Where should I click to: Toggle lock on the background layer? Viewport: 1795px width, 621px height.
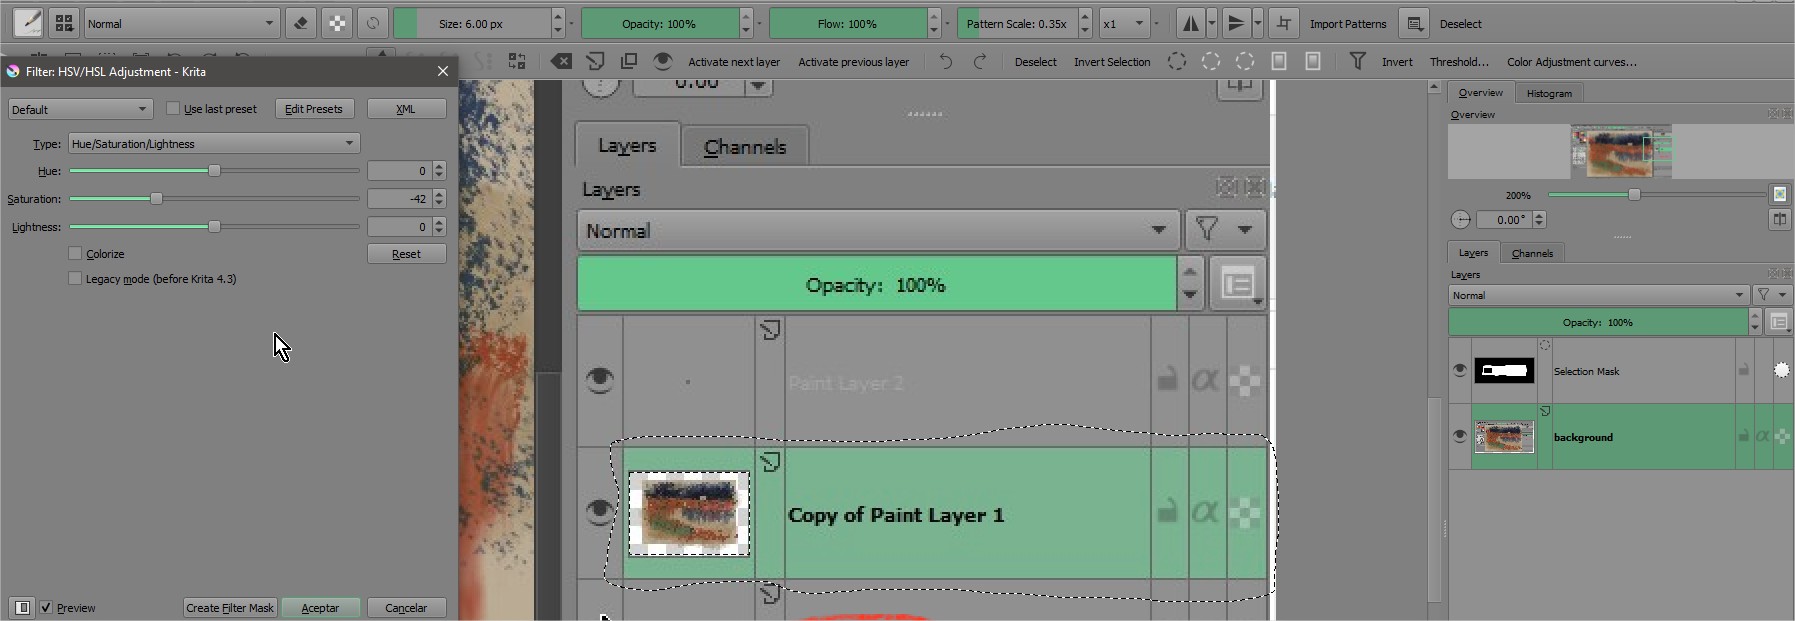coord(1744,436)
